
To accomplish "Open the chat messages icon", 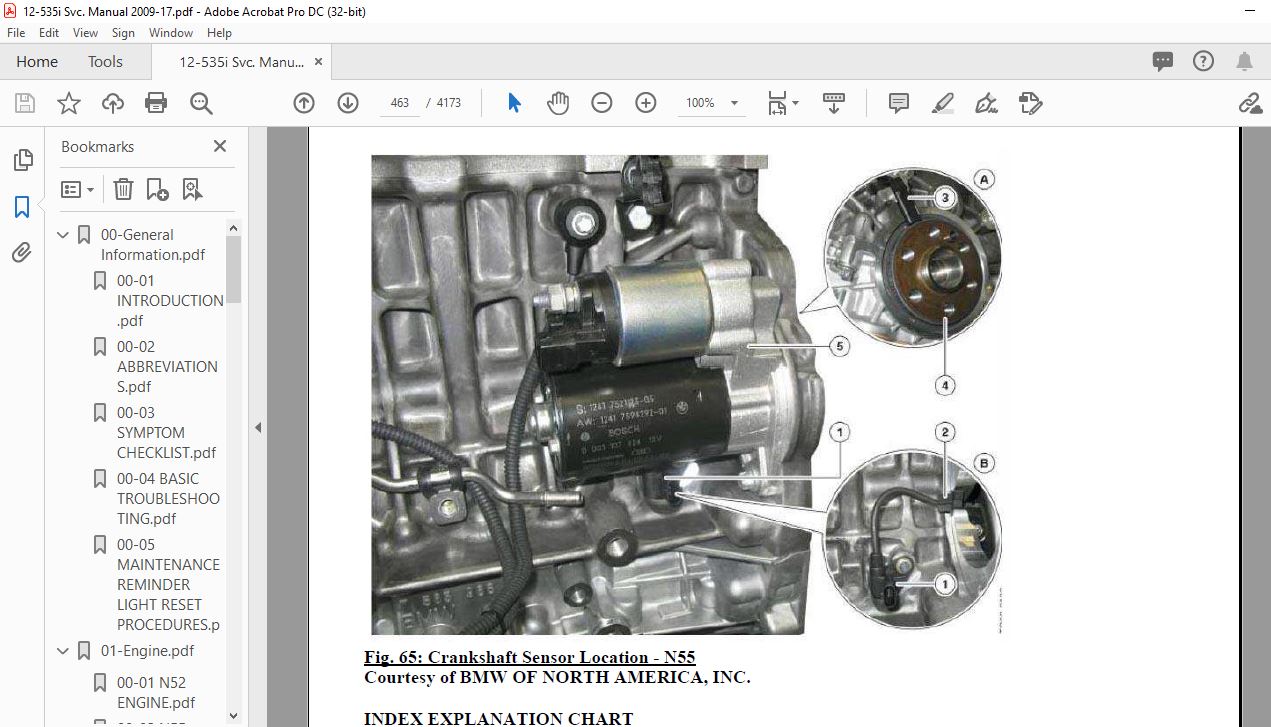I will pos(1162,62).
